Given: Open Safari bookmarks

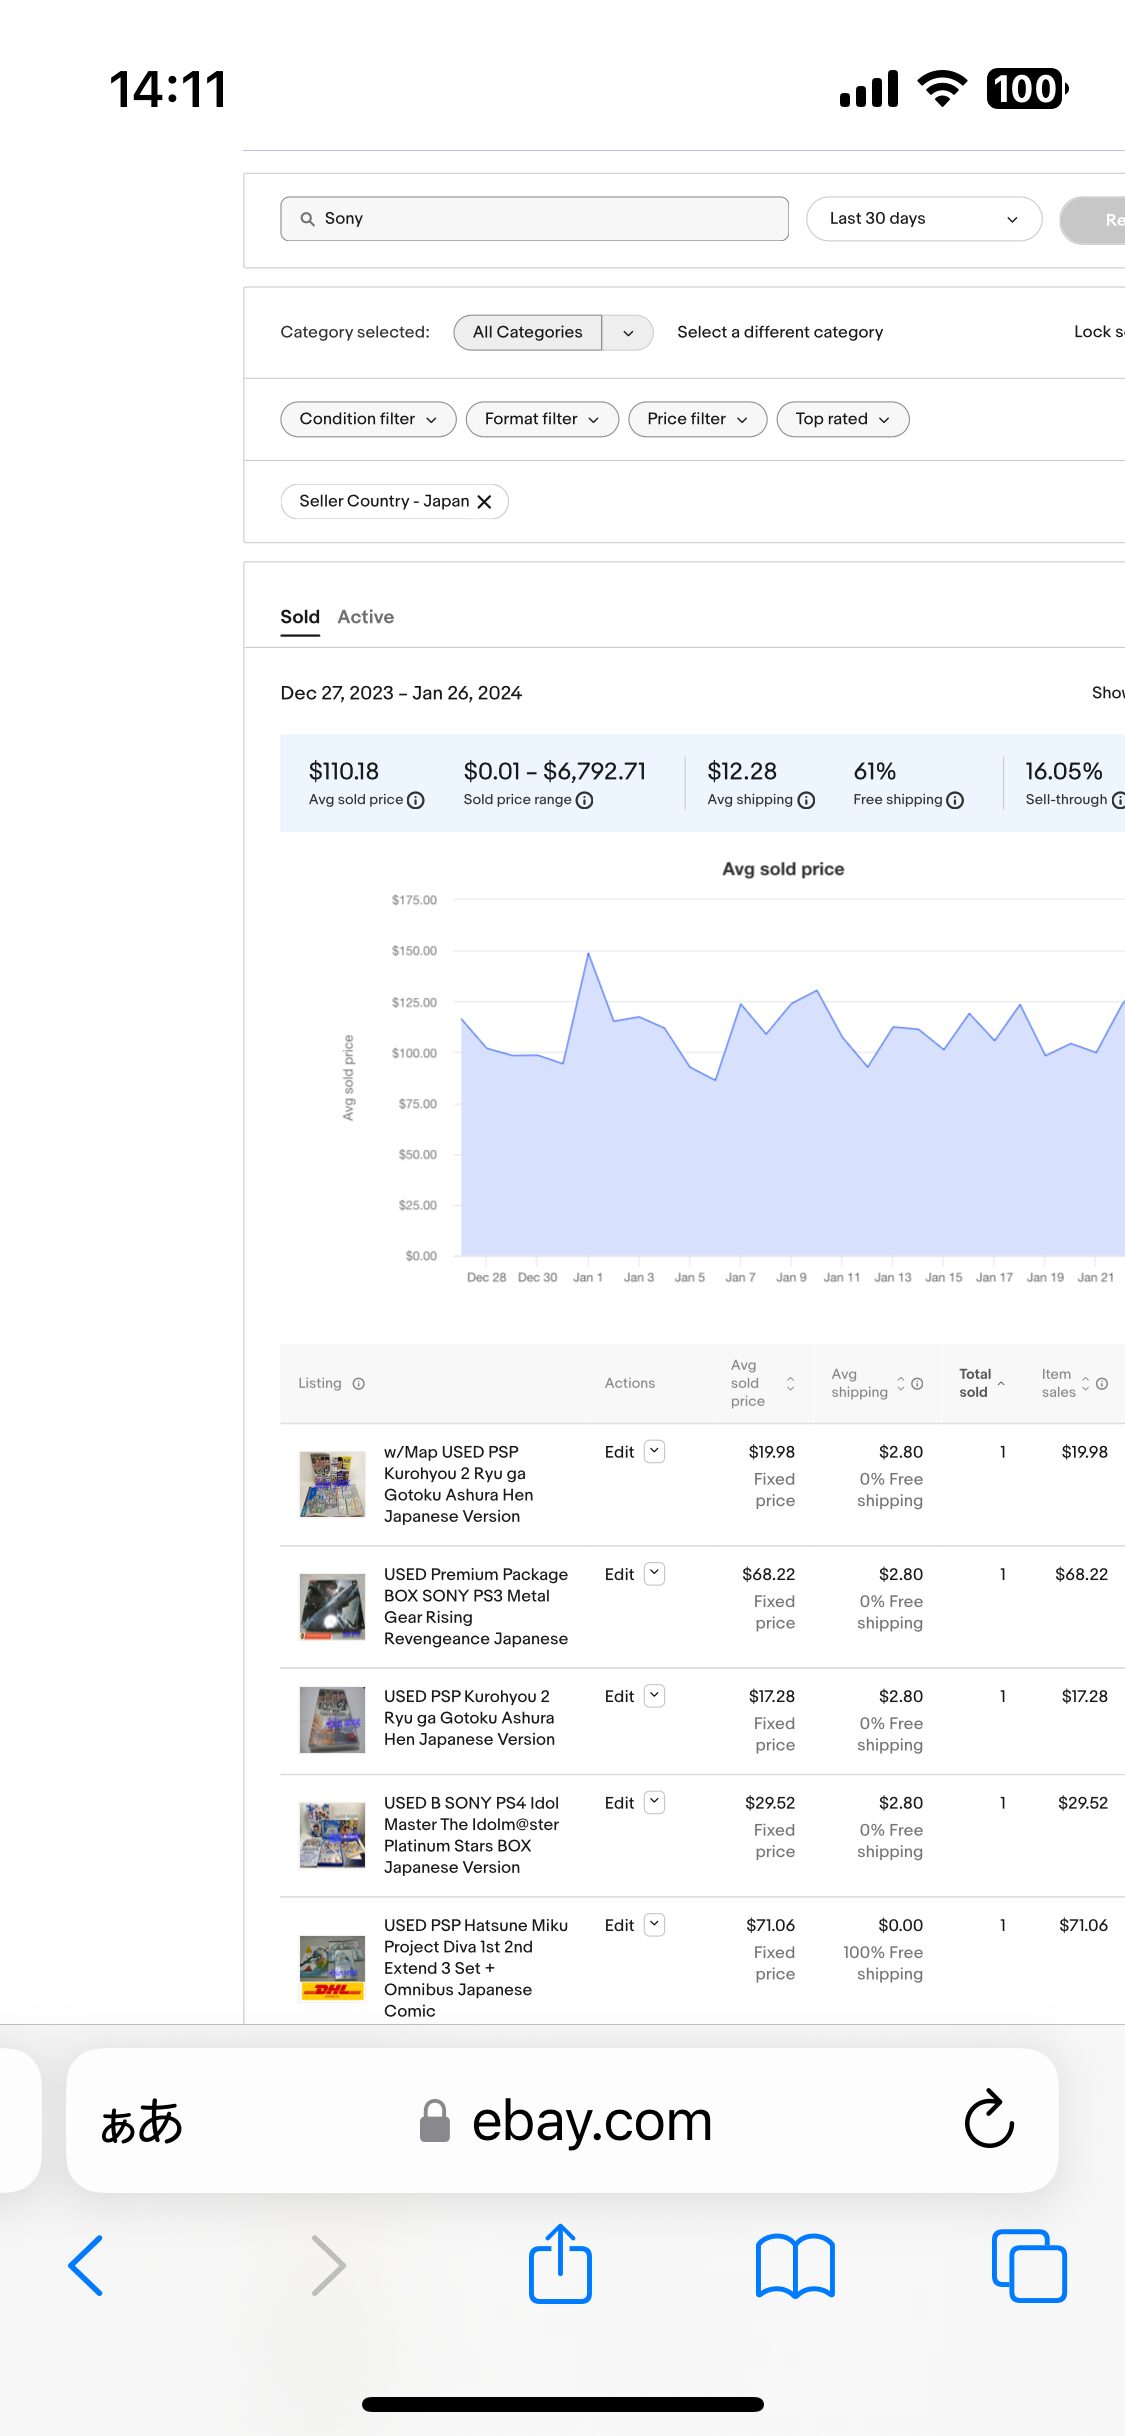Looking at the screenshot, I should point(795,2267).
